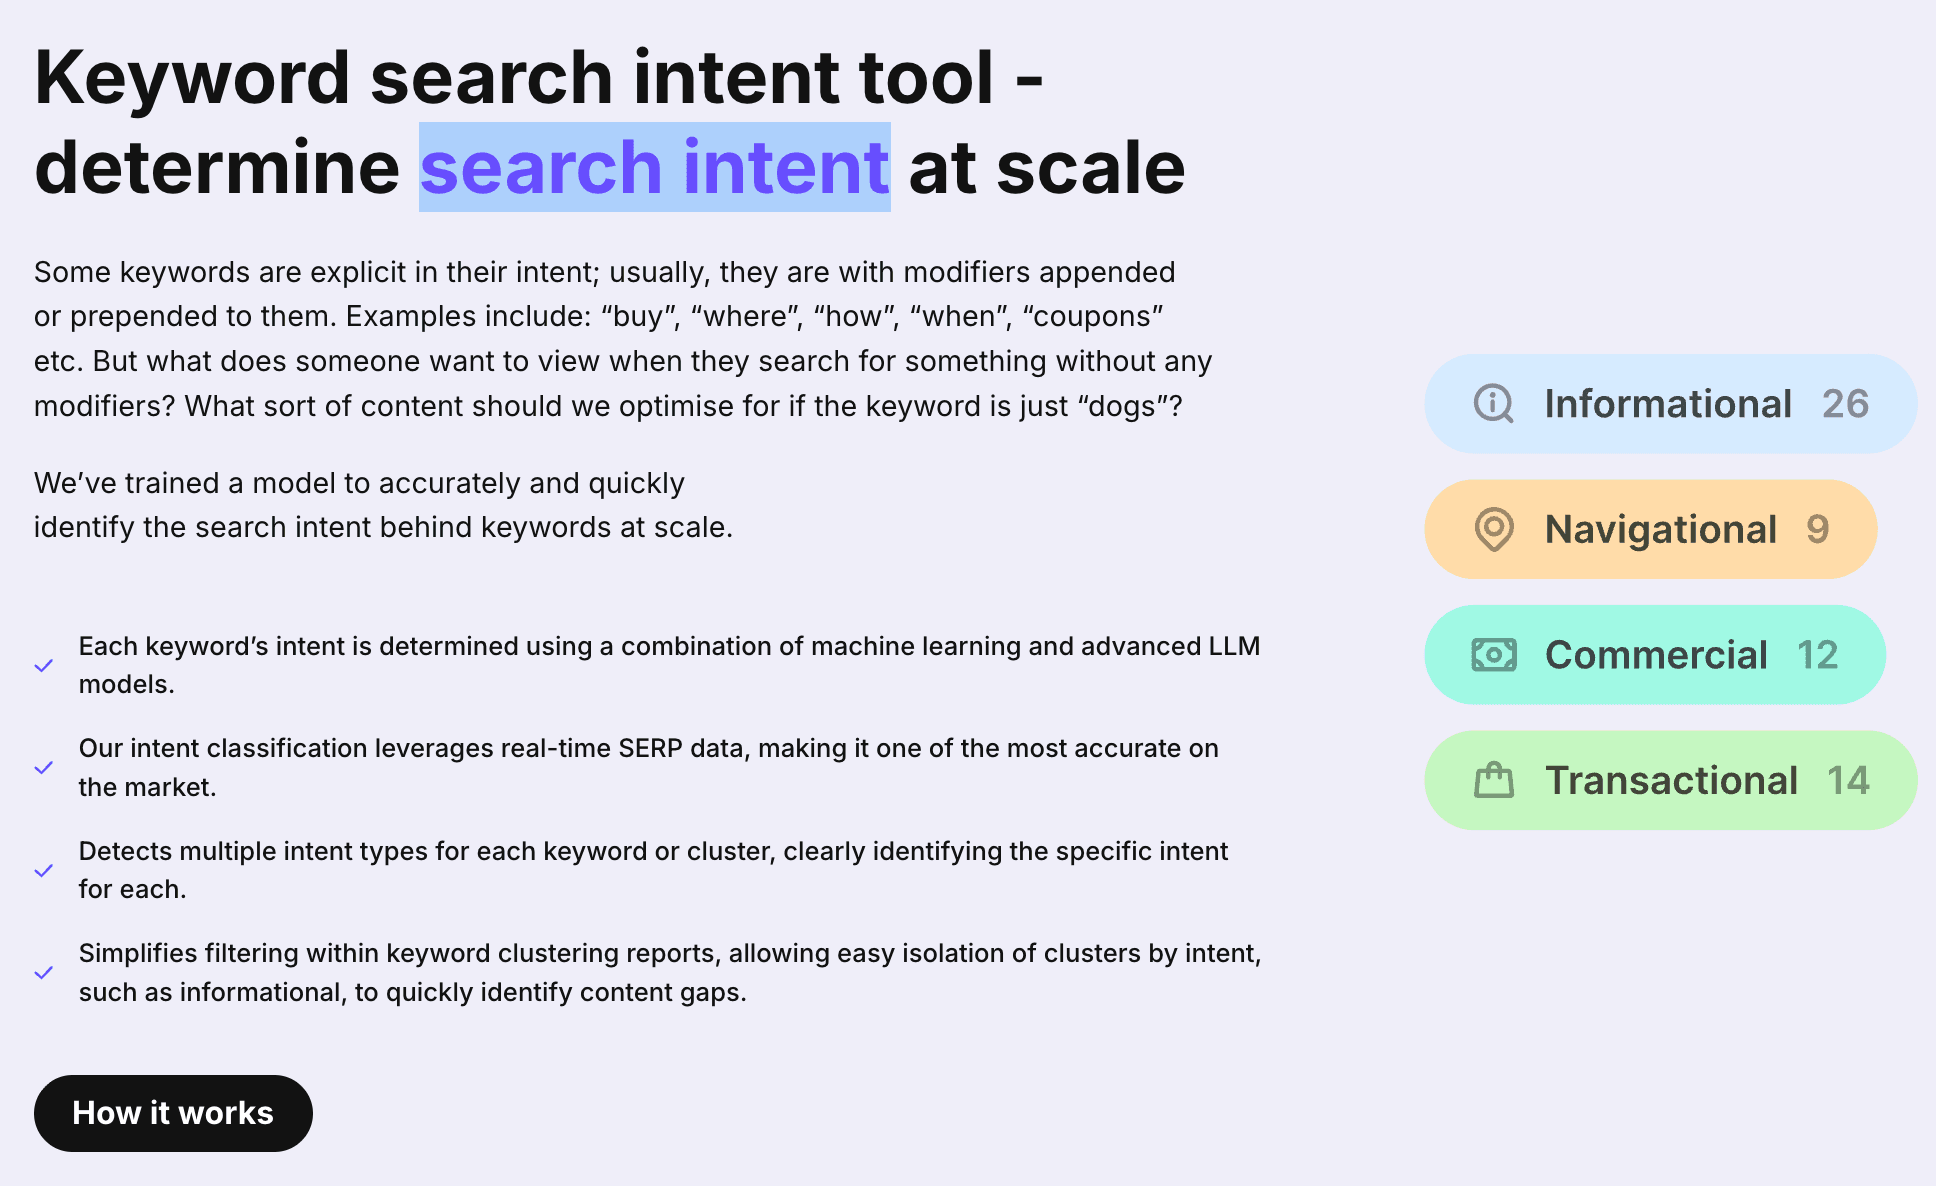This screenshot has height=1186, width=1936.
Task: Click the checkmark next to the LLM bullet
Action: pos(44,665)
